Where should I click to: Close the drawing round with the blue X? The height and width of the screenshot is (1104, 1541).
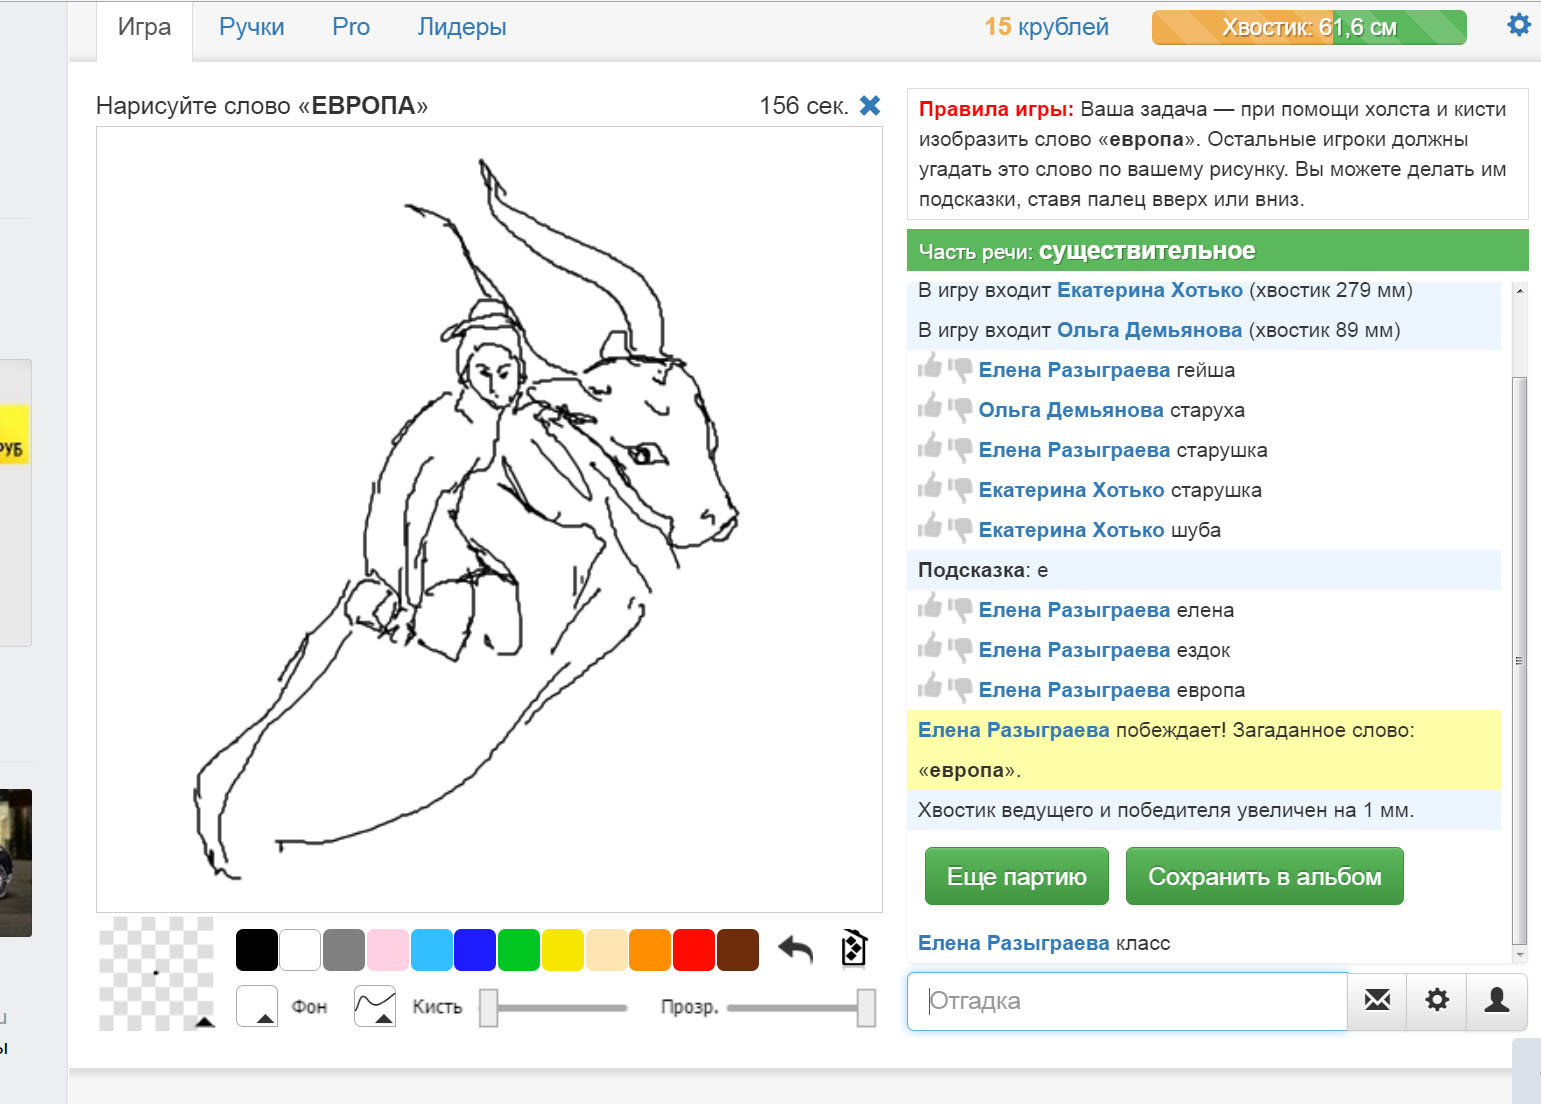(x=870, y=105)
